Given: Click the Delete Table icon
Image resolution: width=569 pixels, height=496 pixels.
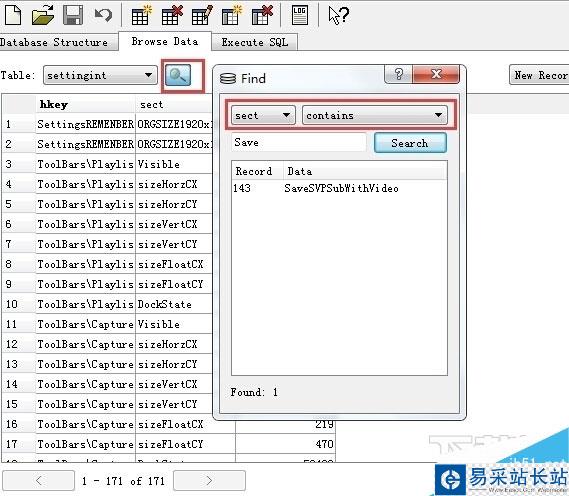Looking at the screenshot, I should 172,15.
